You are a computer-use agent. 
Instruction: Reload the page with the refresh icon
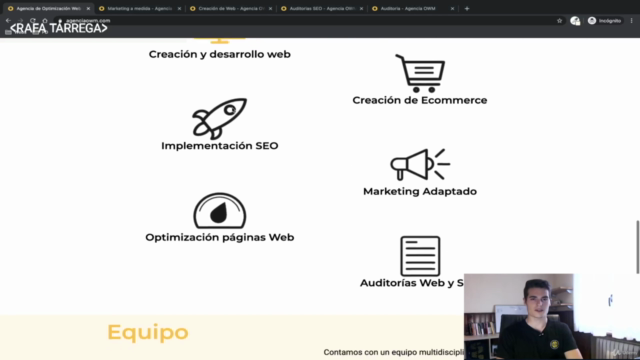(x=33, y=20)
